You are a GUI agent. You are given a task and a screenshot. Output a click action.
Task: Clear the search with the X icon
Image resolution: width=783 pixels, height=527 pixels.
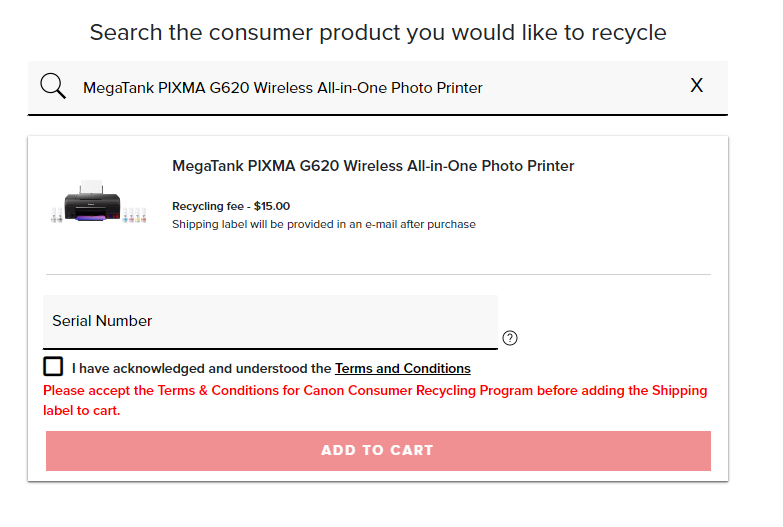[697, 86]
